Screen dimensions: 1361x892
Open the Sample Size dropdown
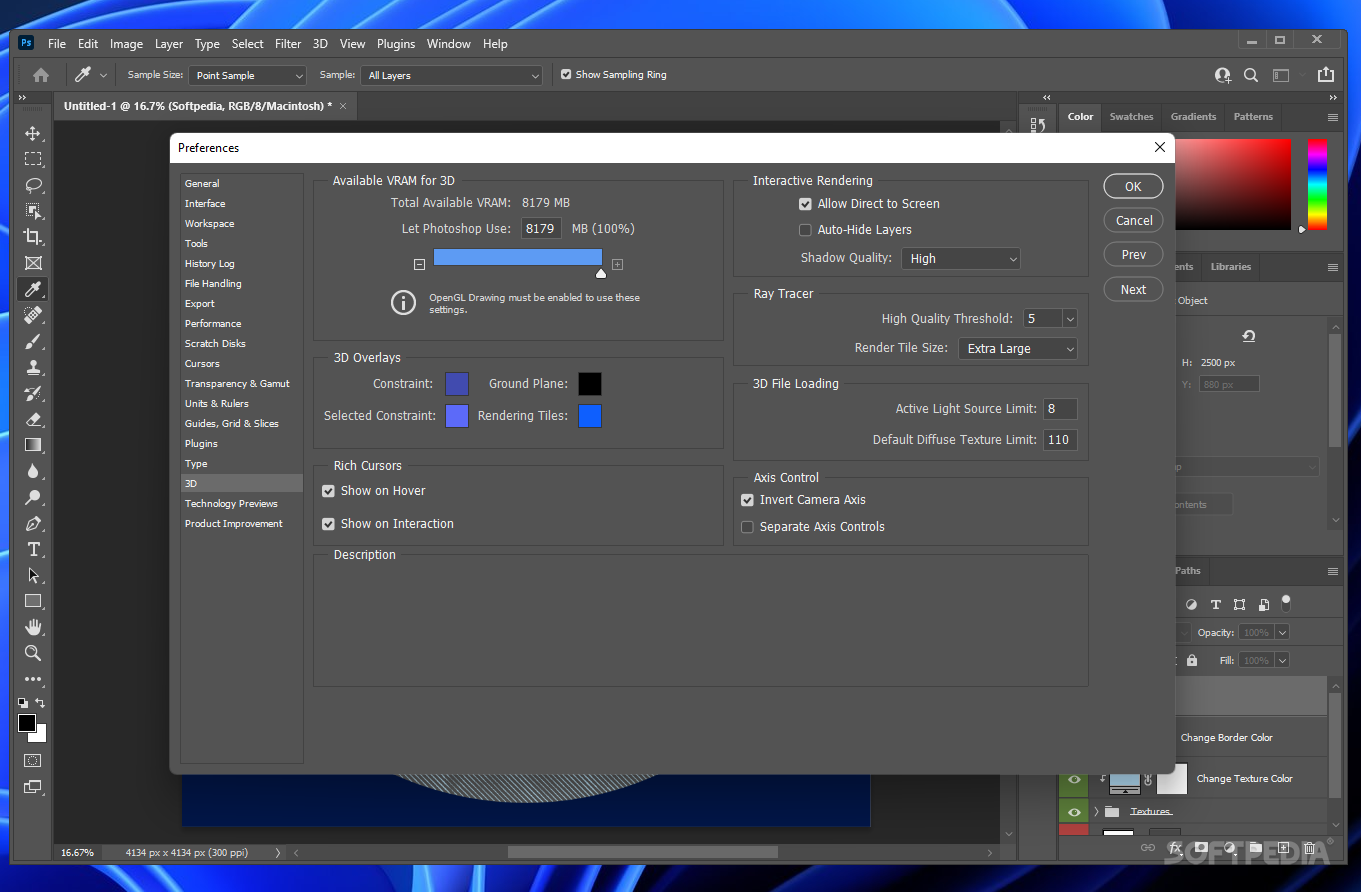(248, 76)
